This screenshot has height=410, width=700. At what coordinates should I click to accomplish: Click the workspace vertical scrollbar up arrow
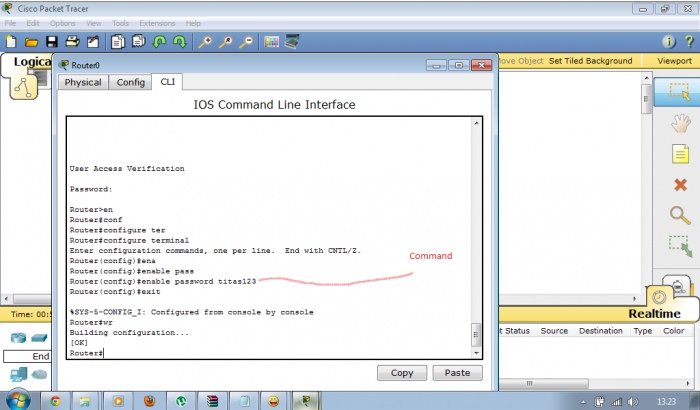(646, 78)
